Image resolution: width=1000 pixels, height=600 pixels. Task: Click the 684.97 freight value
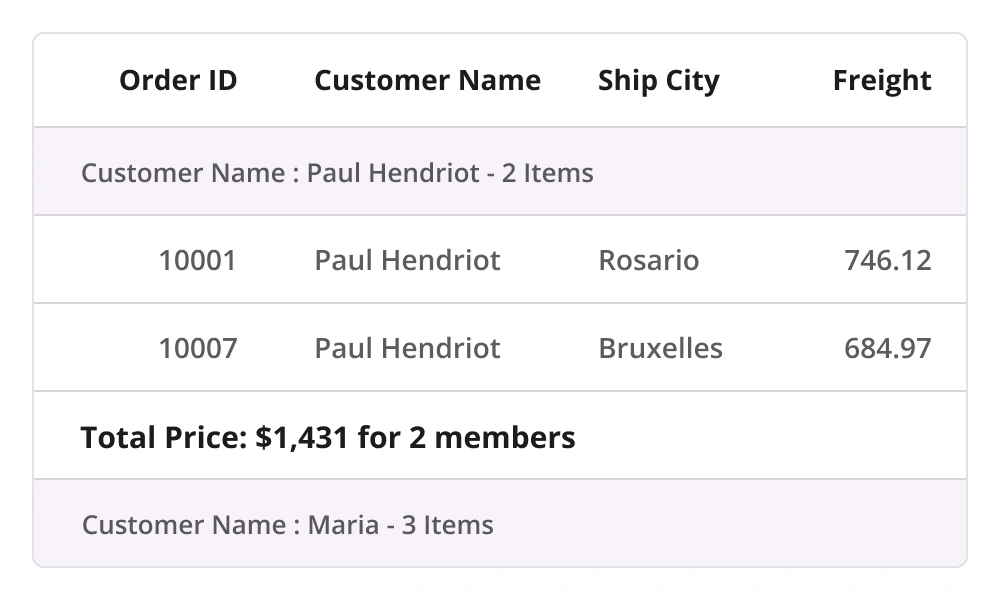887,349
